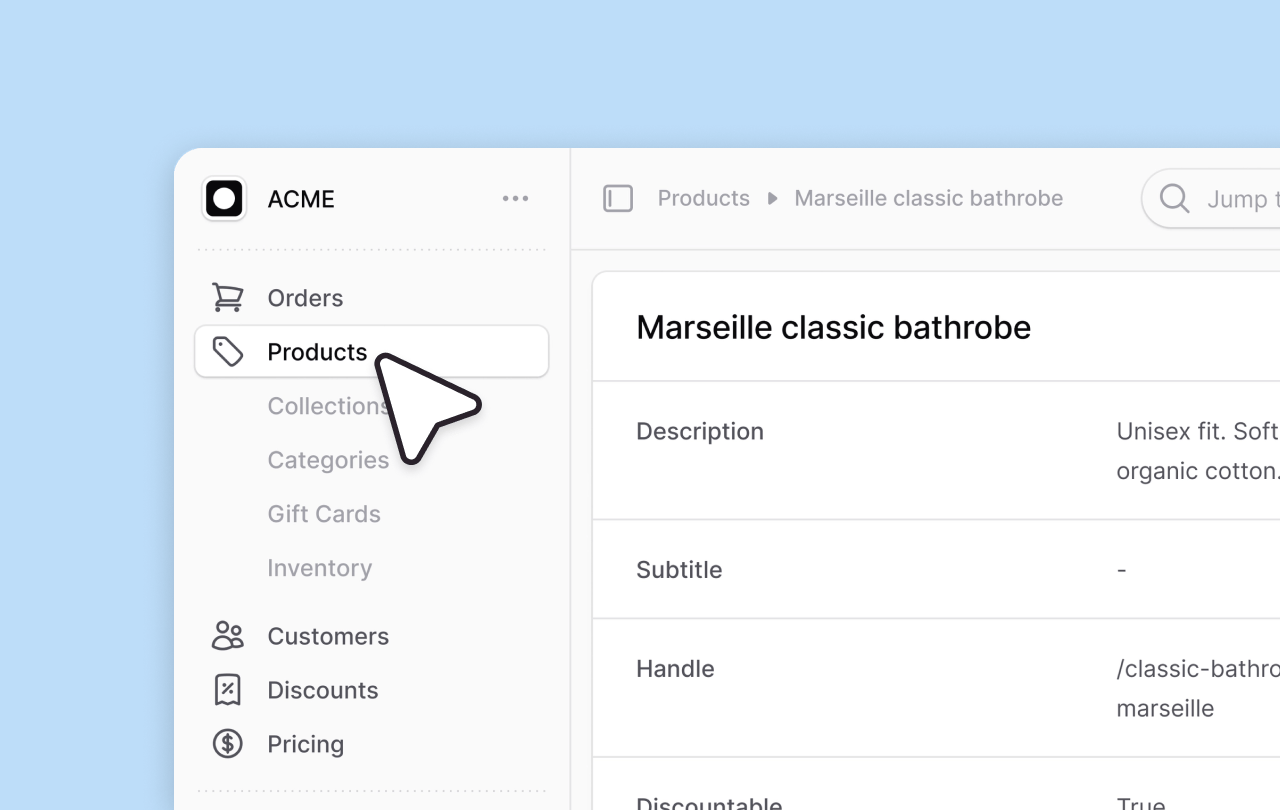Viewport: 1280px width, 810px height.
Task: Open the search magnifier icon
Action: [1173, 198]
